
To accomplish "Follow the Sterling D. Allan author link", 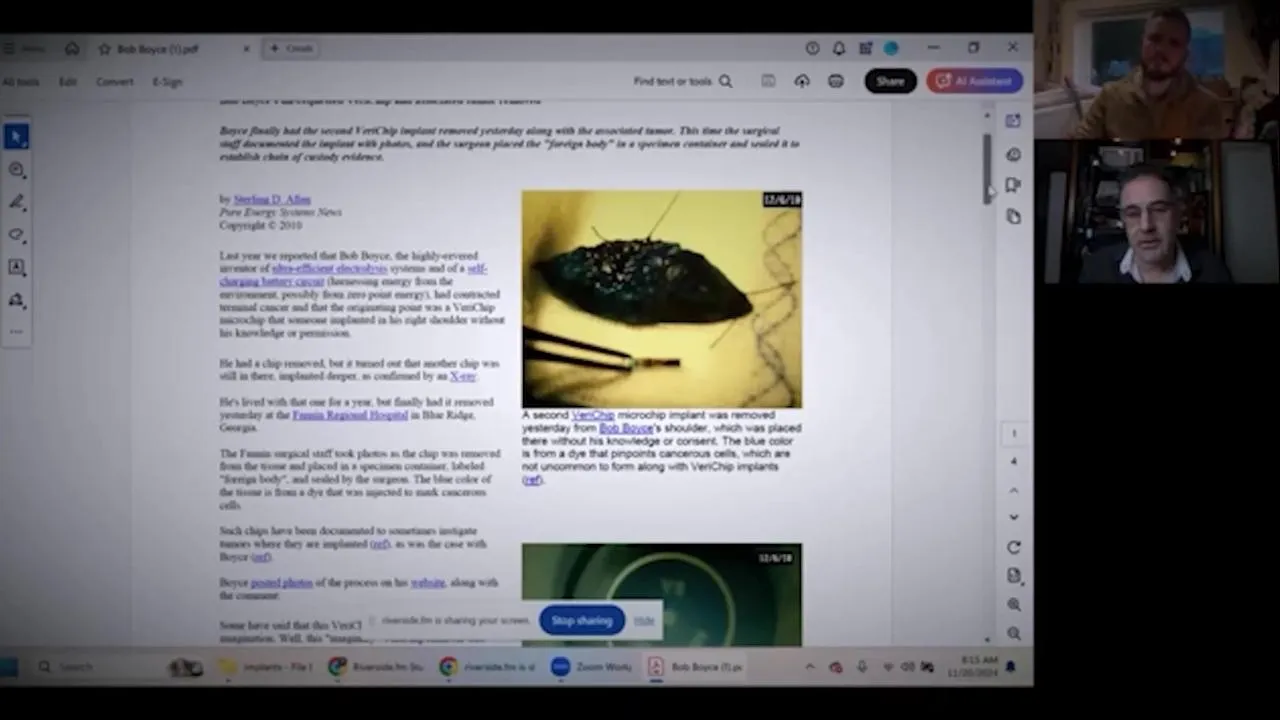I will click(272, 200).
